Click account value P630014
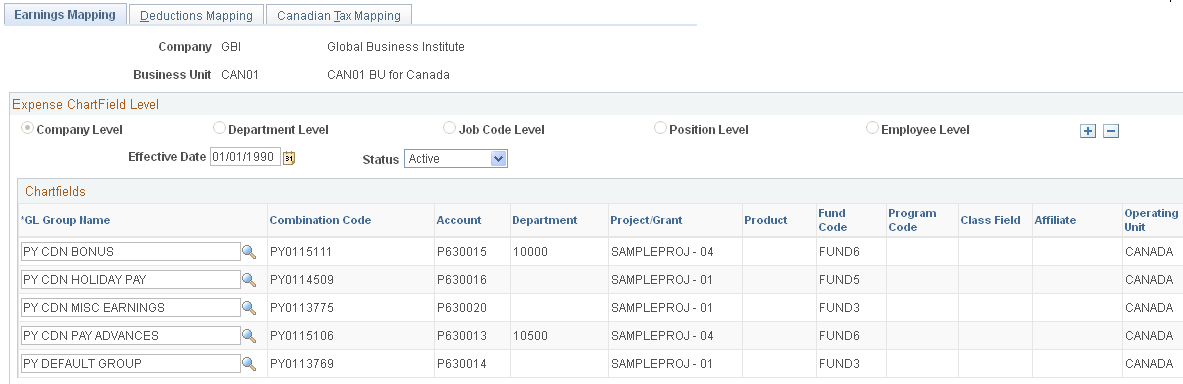The width and height of the screenshot is (1183, 384). coord(462,364)
